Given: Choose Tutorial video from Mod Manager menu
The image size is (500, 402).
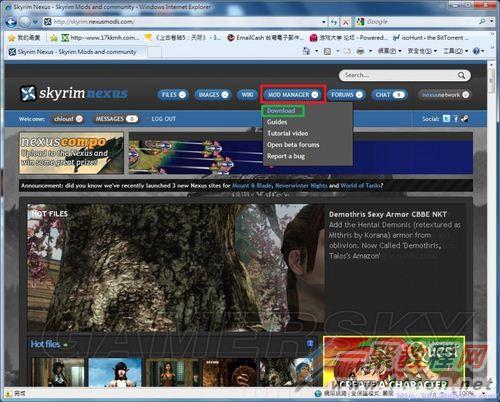Looking at the screenshot, I should click(x=287, y=133).
